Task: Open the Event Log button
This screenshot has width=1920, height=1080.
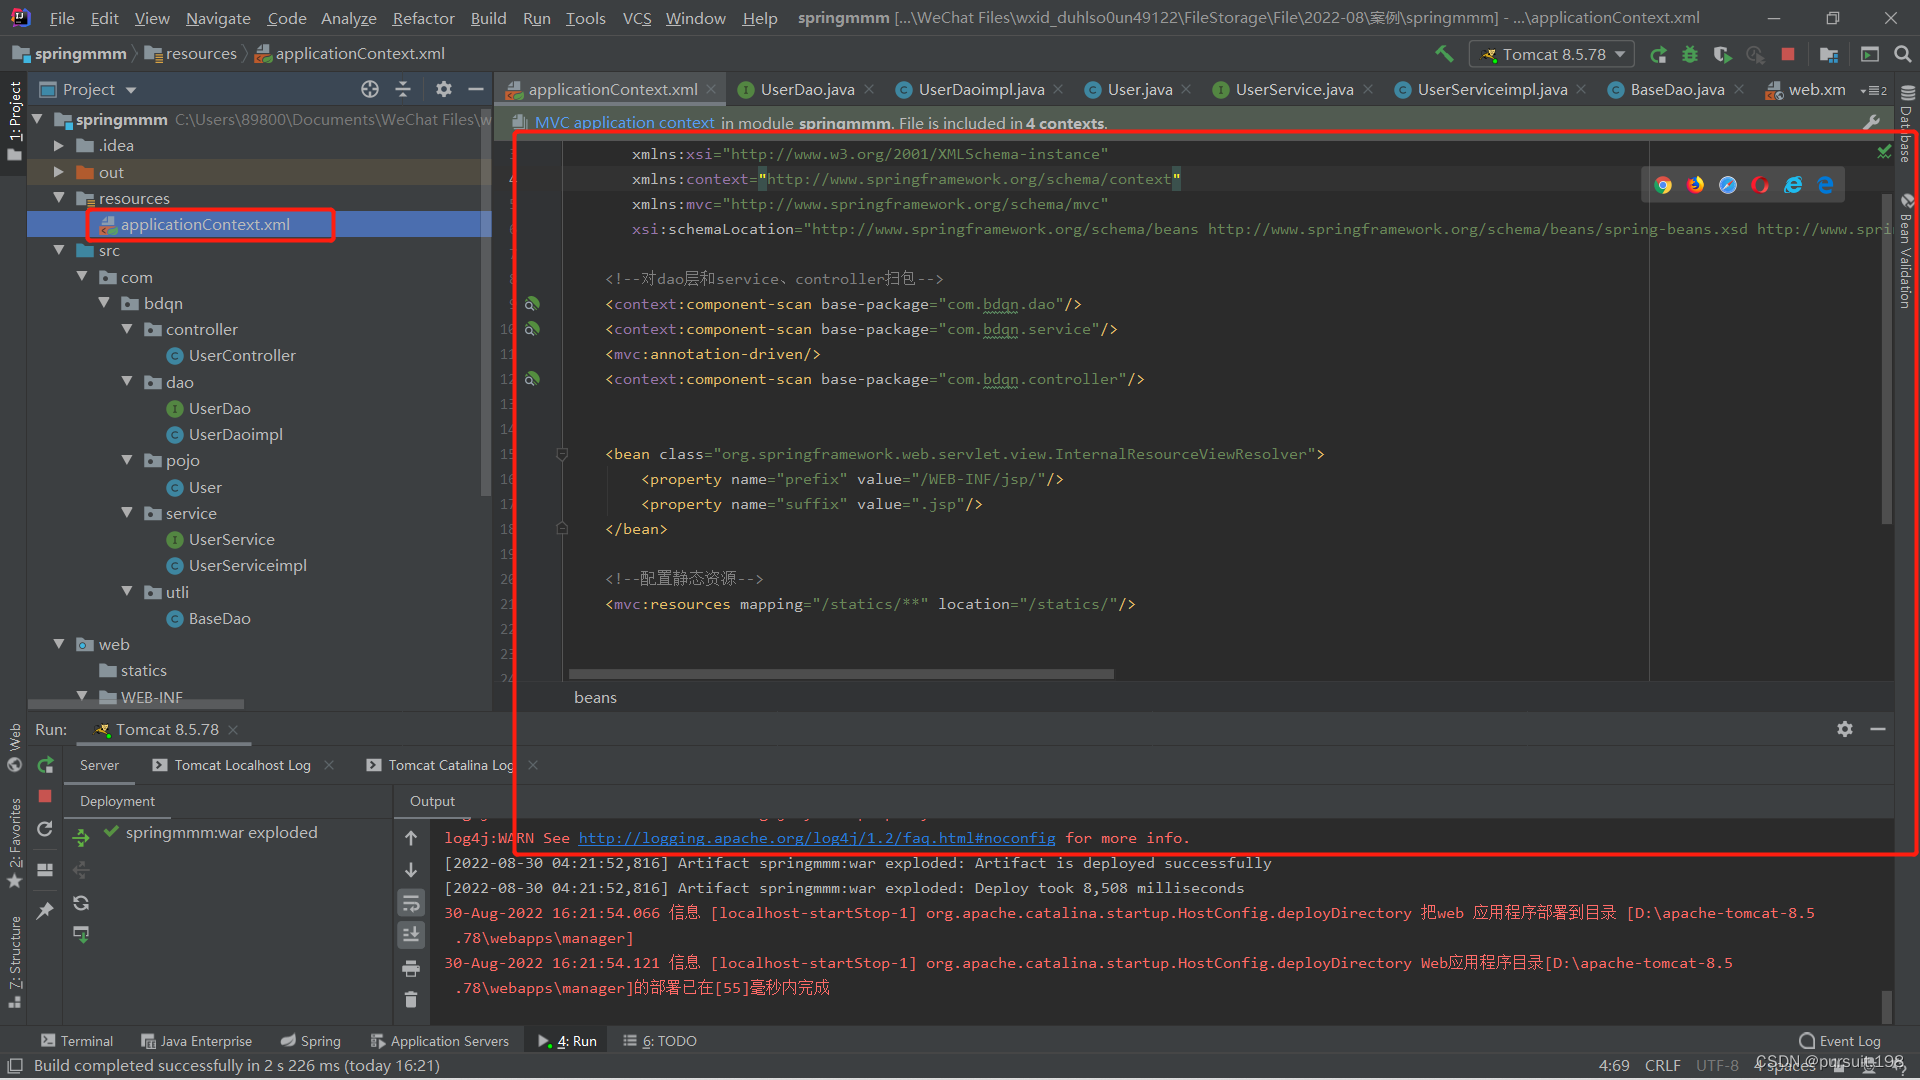Action: tap(1840, 1041)
